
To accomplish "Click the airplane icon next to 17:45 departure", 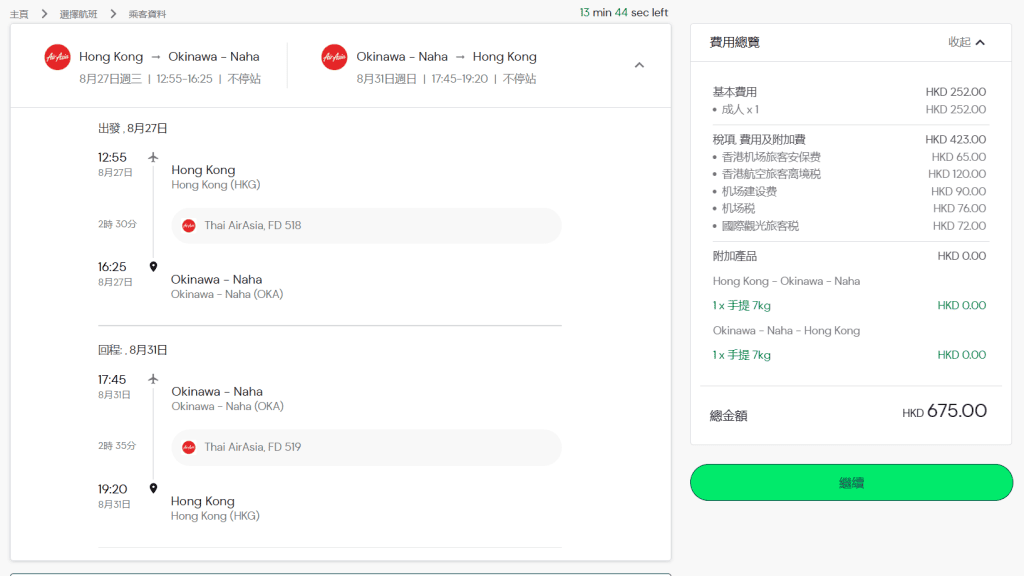I will pos(153,379).
